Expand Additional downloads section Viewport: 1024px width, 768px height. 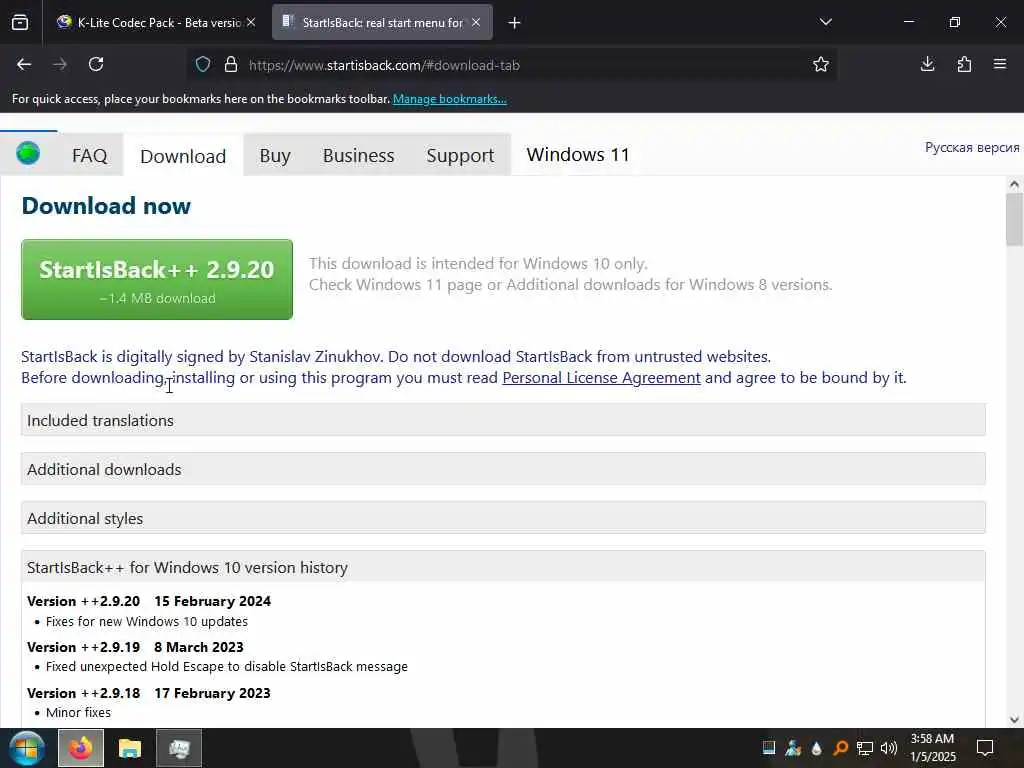(503, 469)
